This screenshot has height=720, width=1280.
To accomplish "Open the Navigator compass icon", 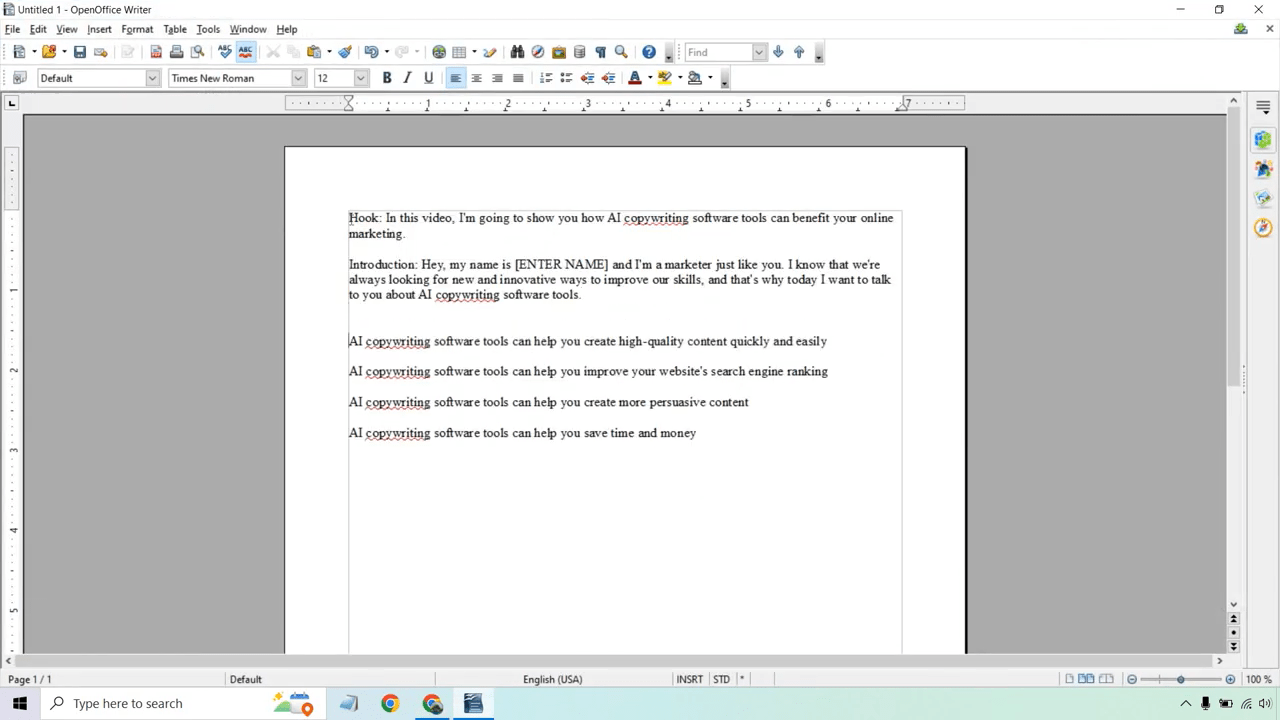I will (x=538, y=52).
